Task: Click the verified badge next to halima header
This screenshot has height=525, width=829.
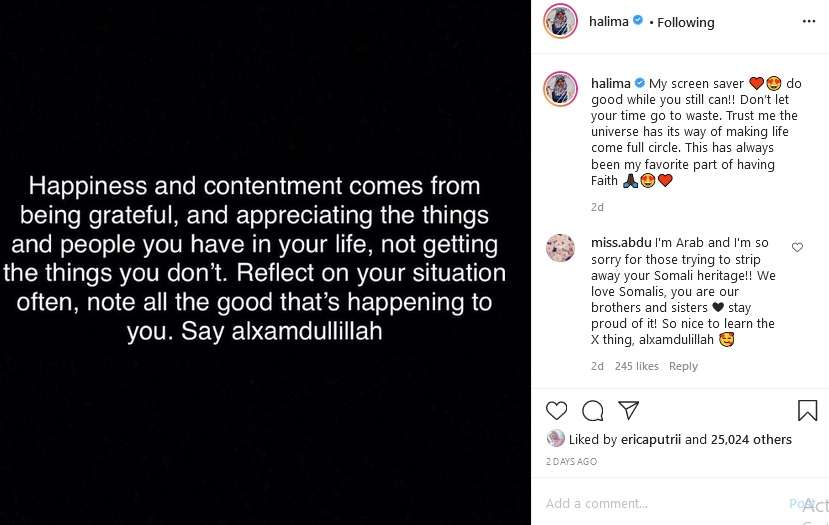Action: [x=638, y=20]
